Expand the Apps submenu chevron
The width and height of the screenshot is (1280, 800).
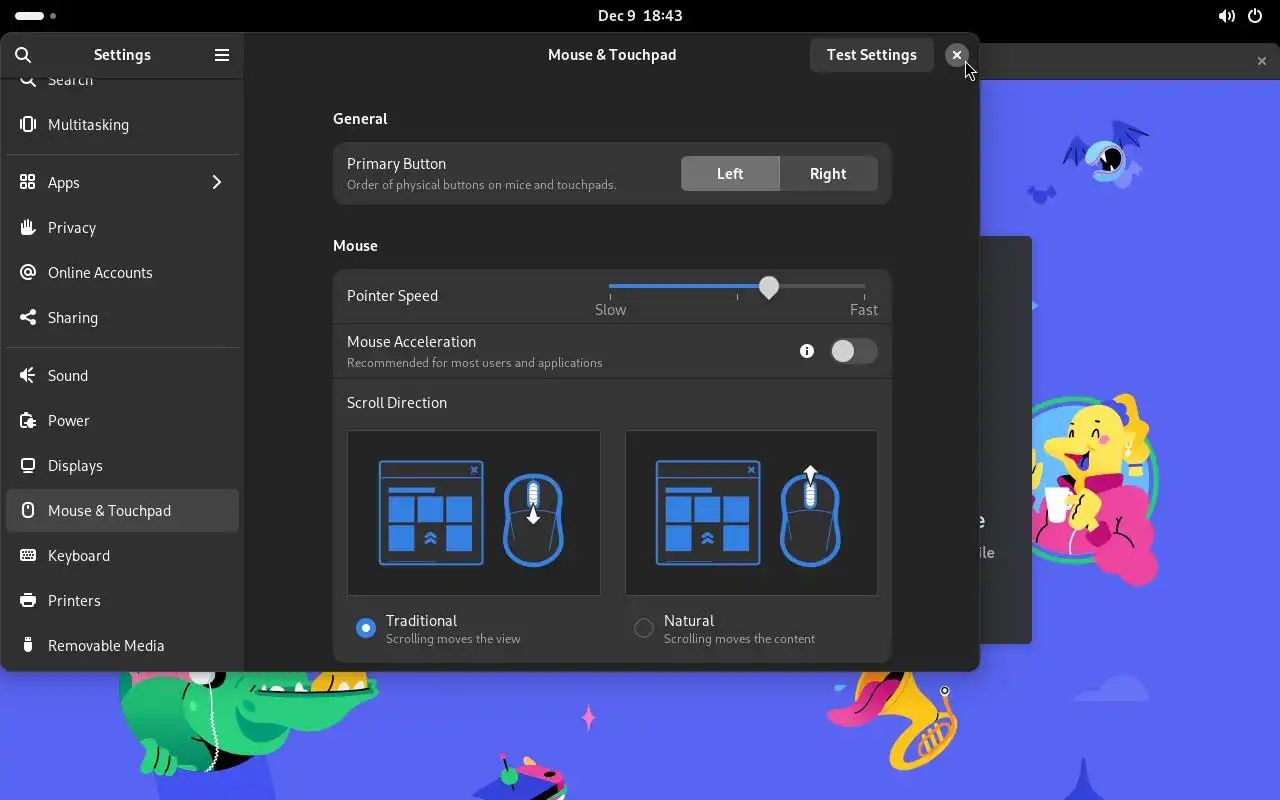[216, 183]
